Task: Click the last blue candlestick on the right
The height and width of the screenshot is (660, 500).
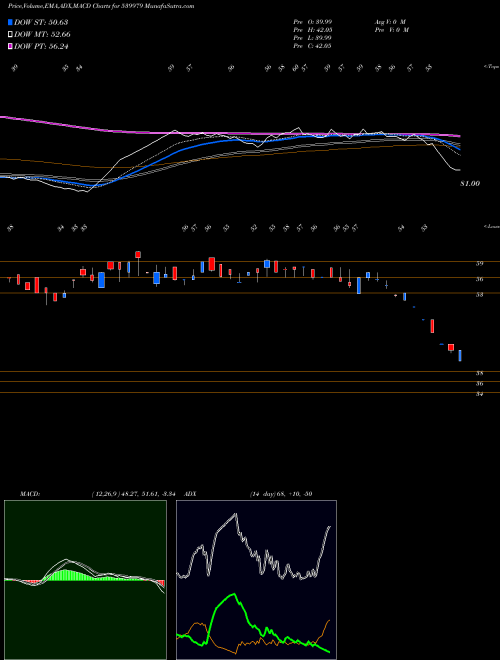Action: click(x=460, y=355)
